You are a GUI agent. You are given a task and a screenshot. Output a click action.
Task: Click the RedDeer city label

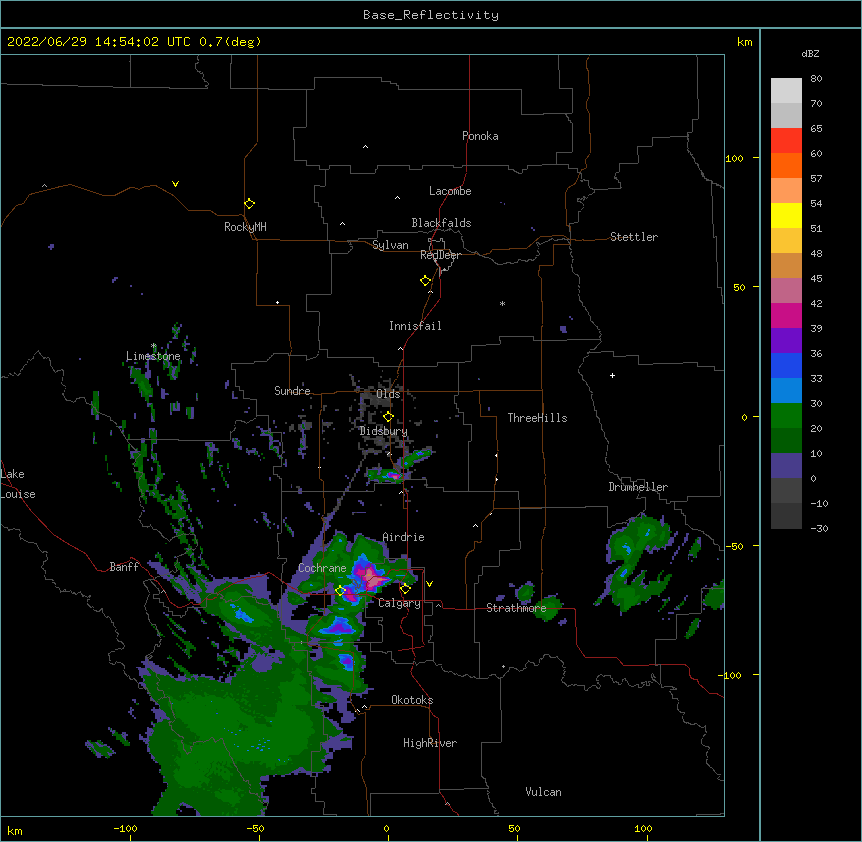pos(440,255)
